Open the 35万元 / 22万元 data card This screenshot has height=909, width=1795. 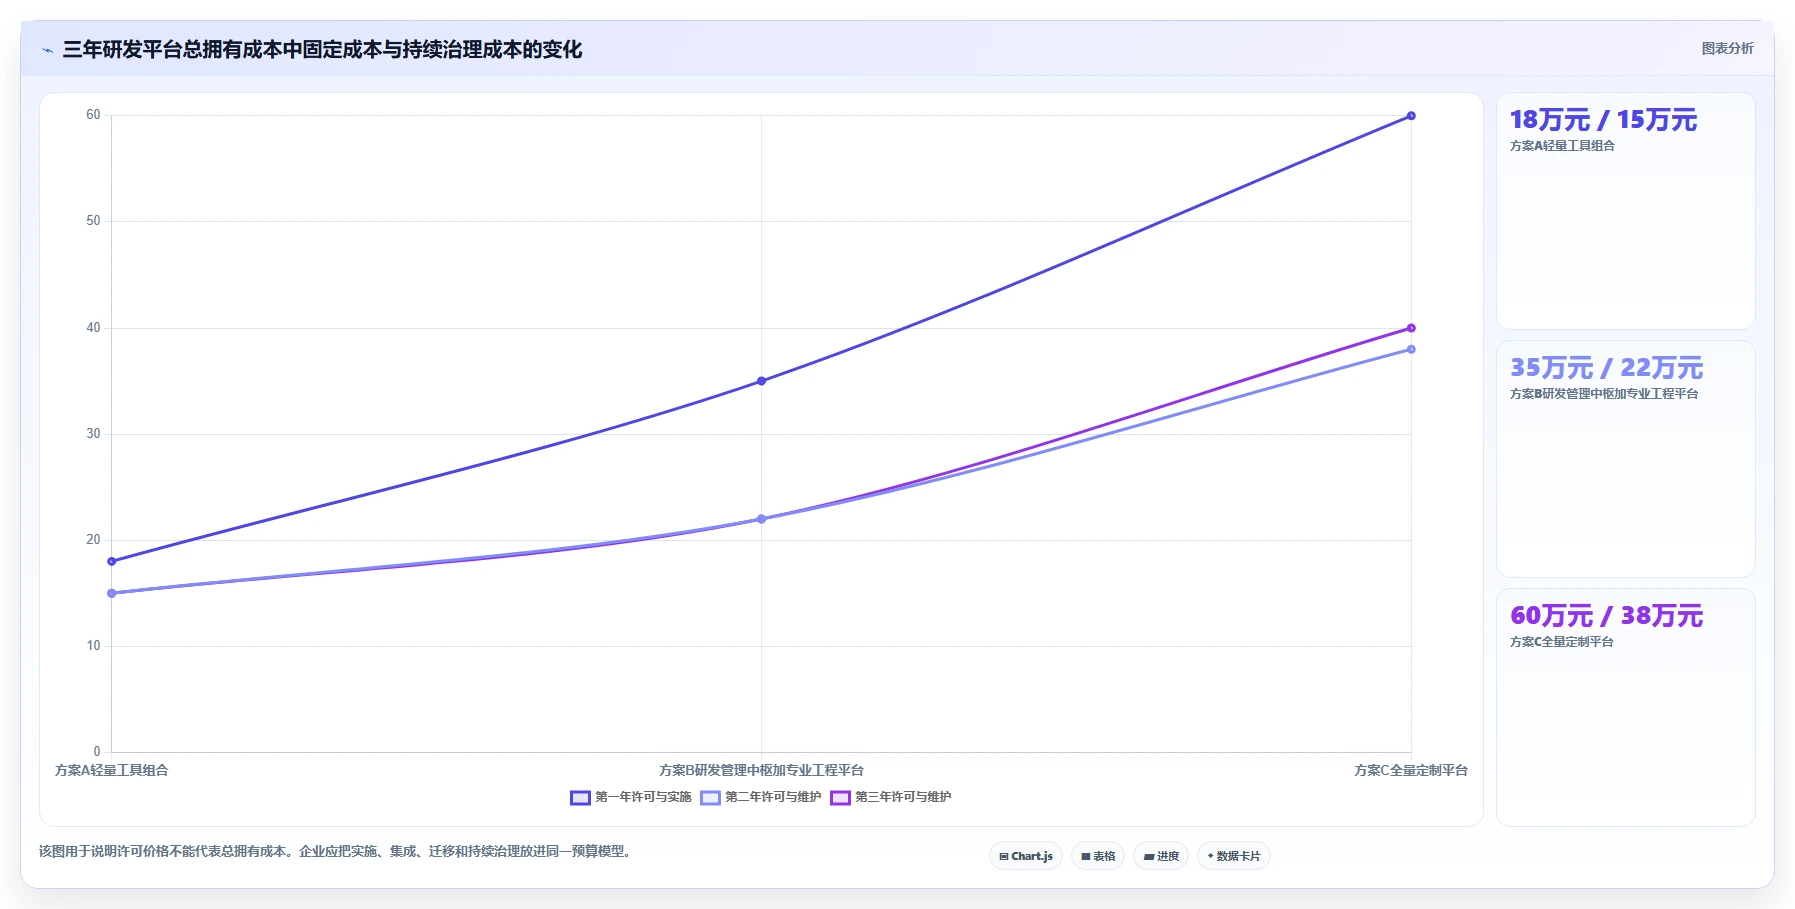coord(1625,459)
